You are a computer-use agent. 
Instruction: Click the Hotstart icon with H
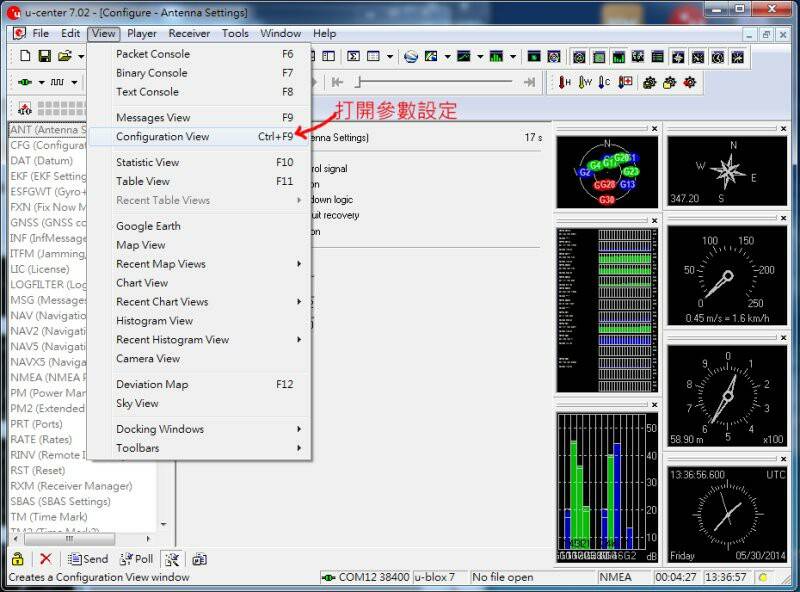[566, 82]
